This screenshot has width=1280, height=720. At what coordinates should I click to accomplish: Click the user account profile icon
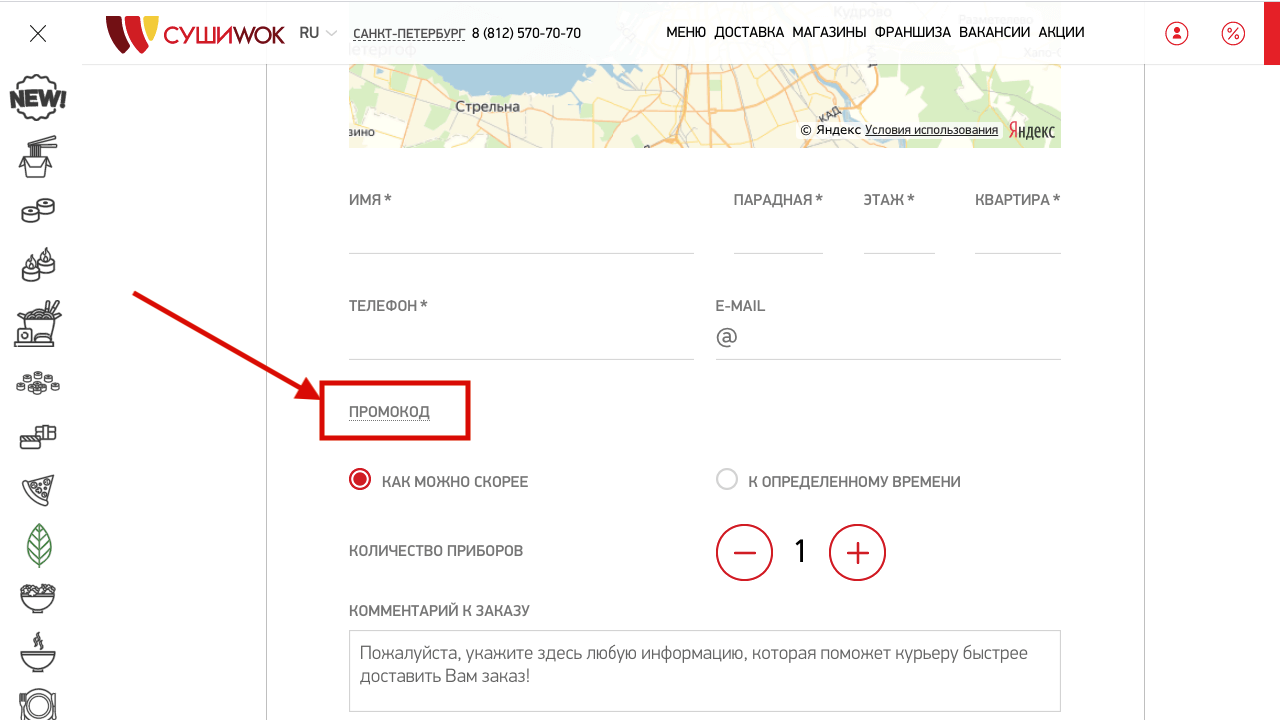point(1177,33)
